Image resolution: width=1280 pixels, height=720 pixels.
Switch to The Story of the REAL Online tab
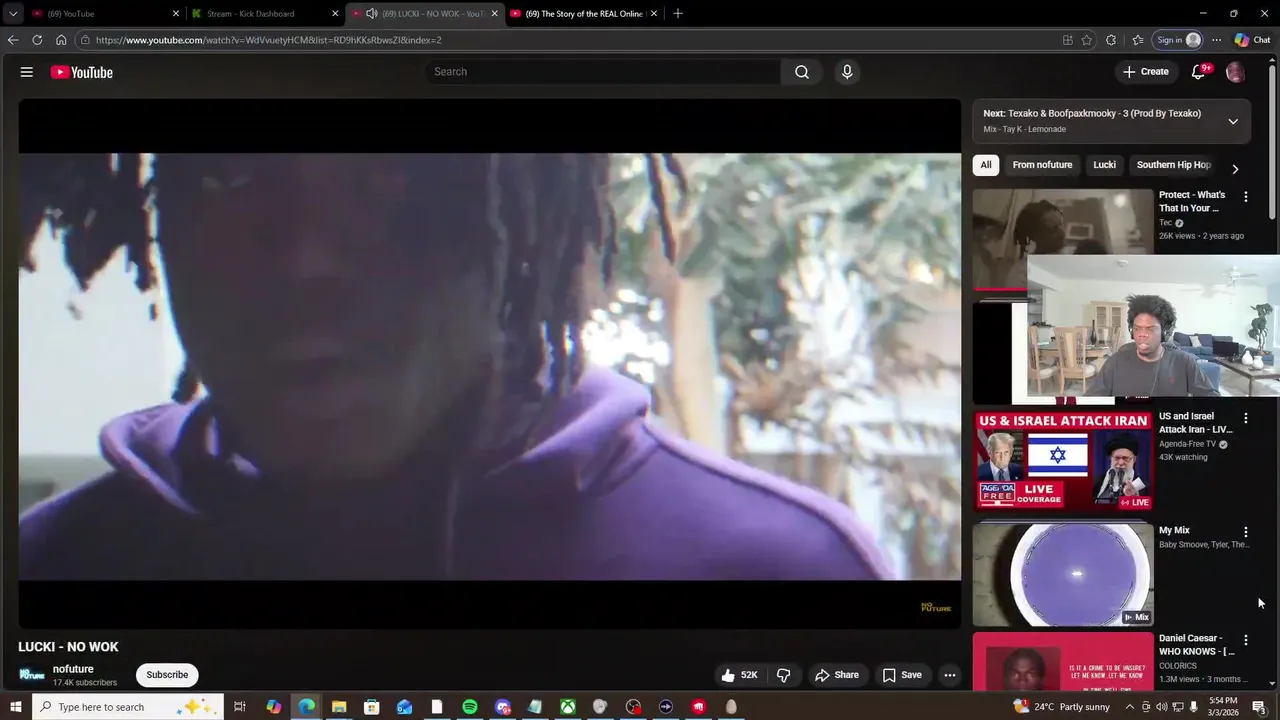[584, 14]
